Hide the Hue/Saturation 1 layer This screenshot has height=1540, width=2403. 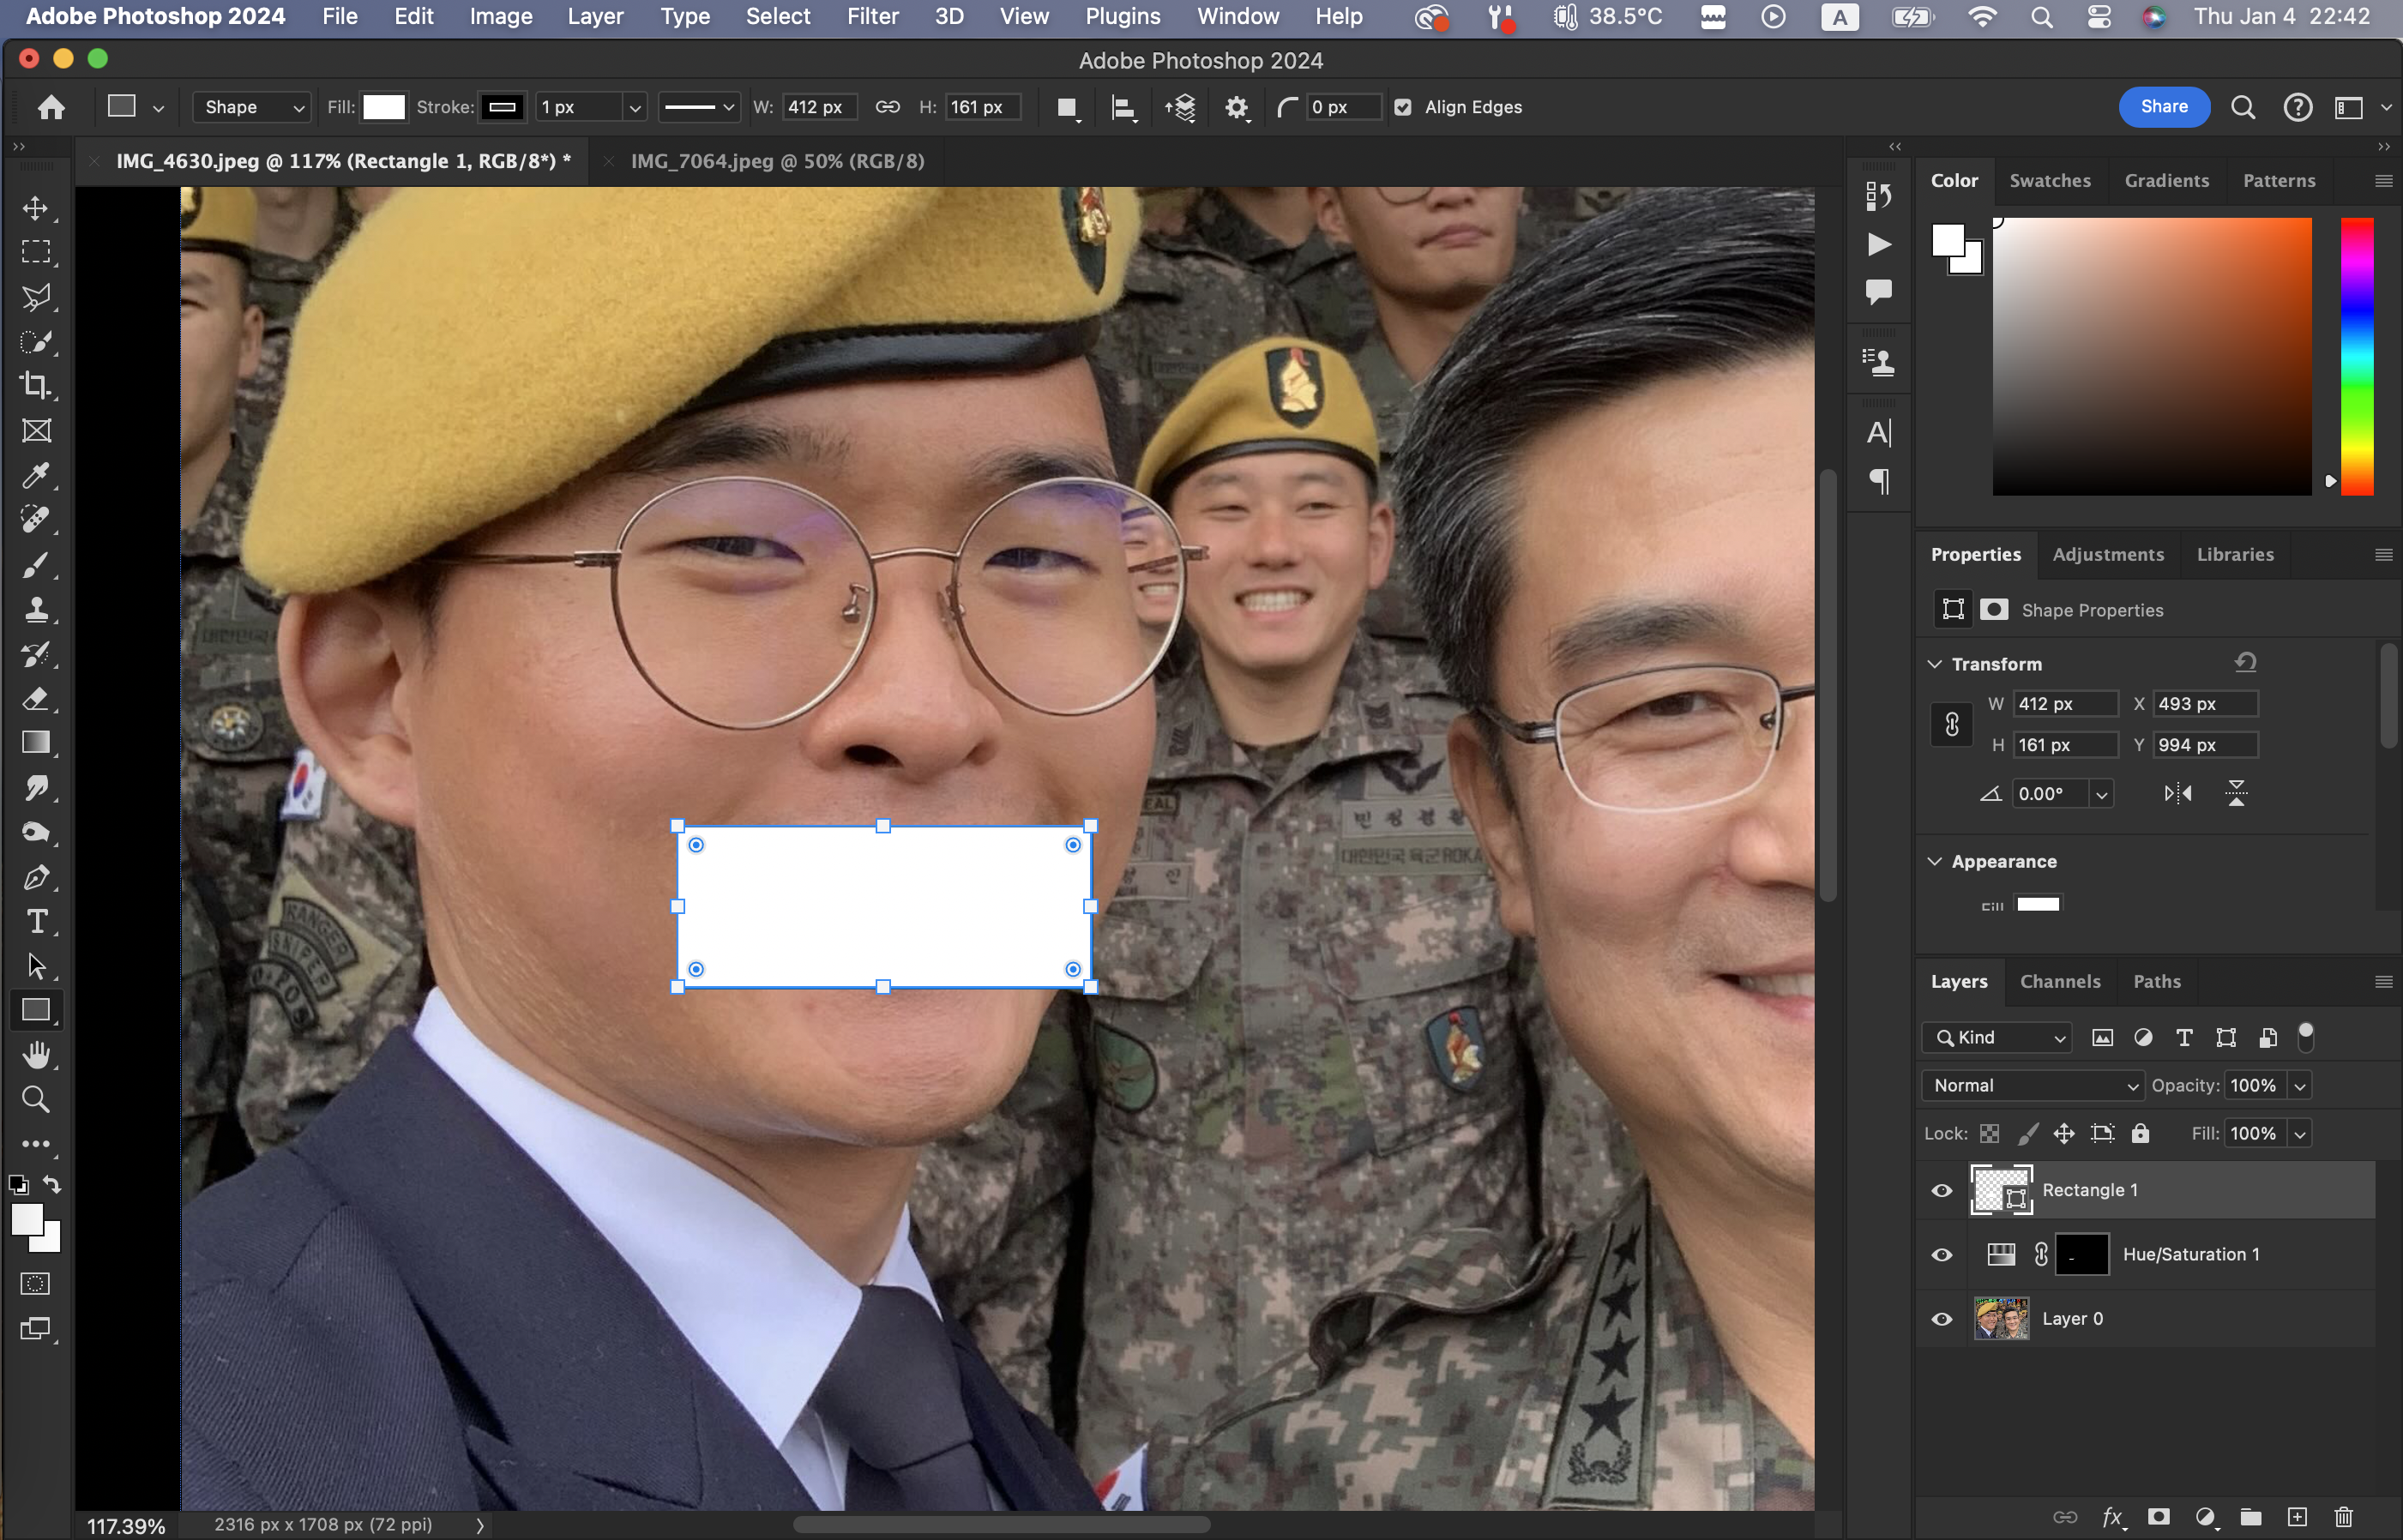1941,1254
